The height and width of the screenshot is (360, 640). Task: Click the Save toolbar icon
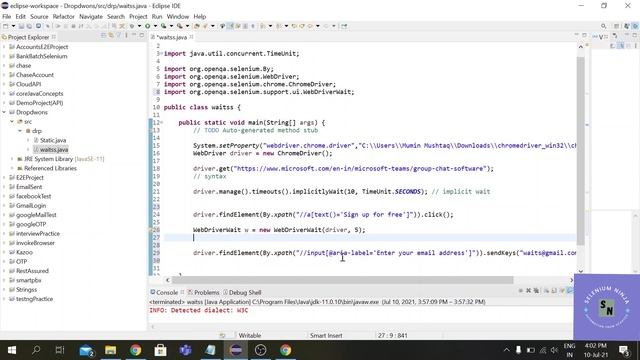(x=21, y=26)
